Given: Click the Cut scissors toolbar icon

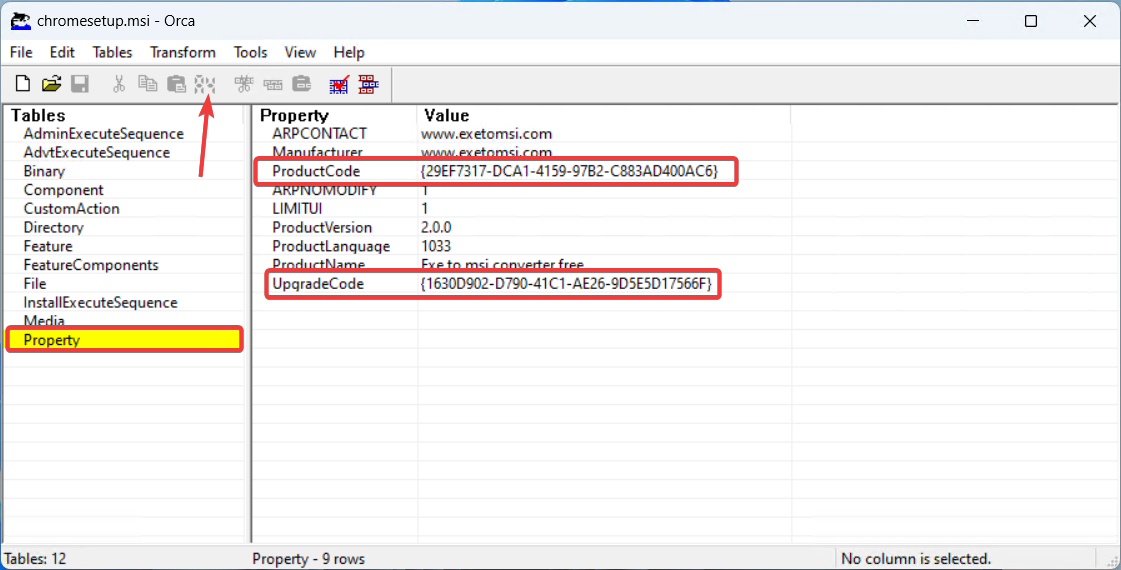Looking at the screenshot, I should pos(119,84).
